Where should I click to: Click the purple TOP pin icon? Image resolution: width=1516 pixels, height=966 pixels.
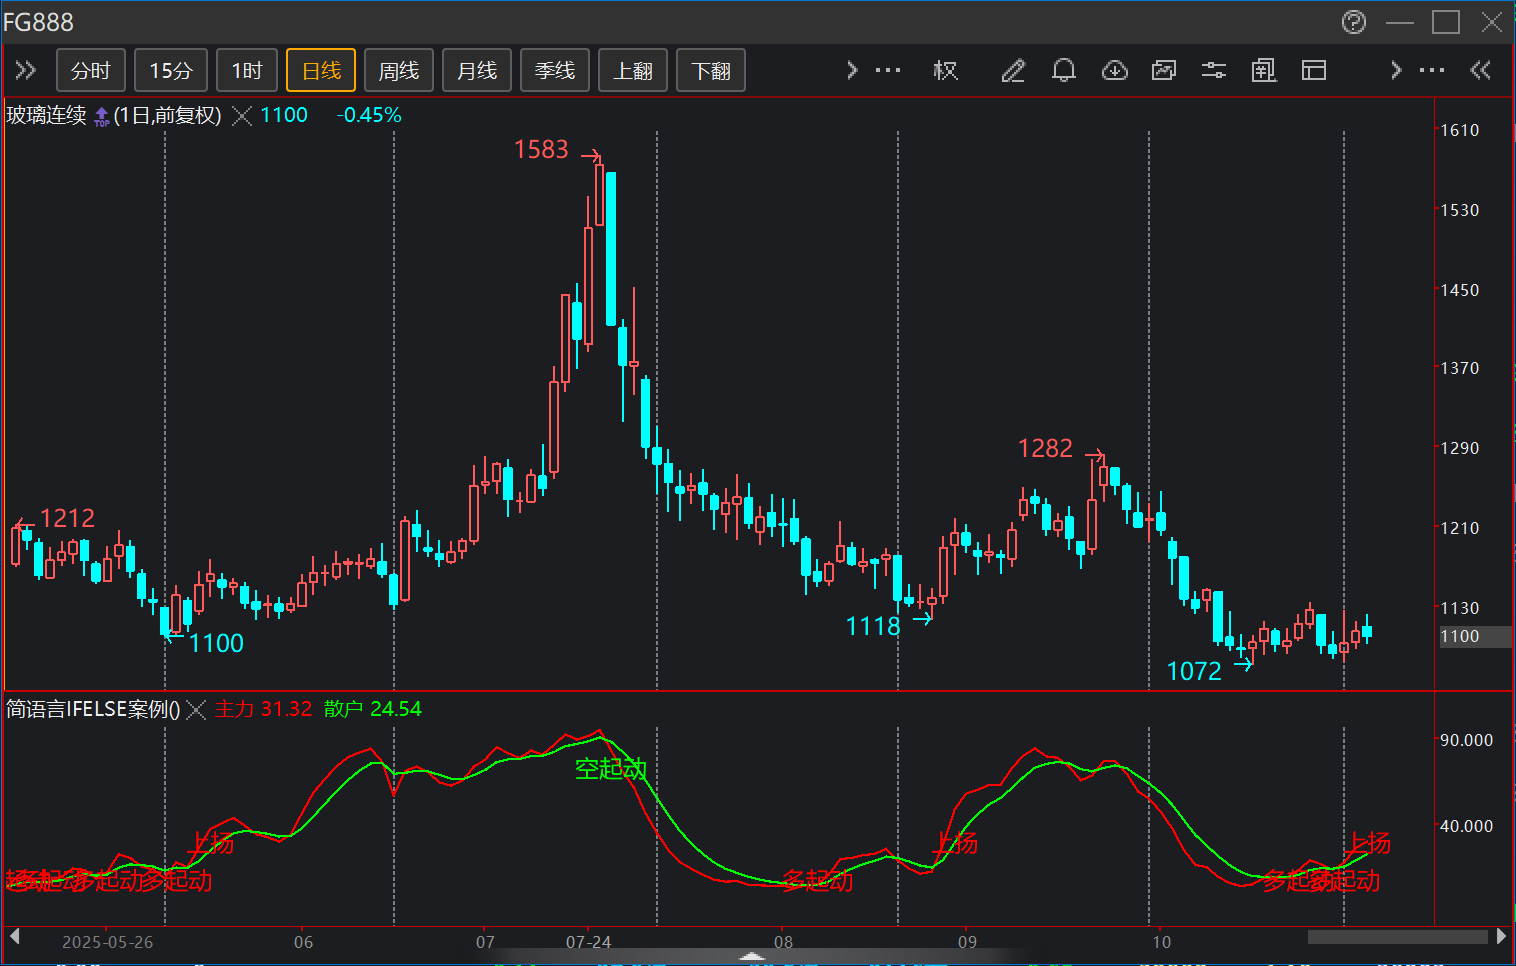(101, 117)
